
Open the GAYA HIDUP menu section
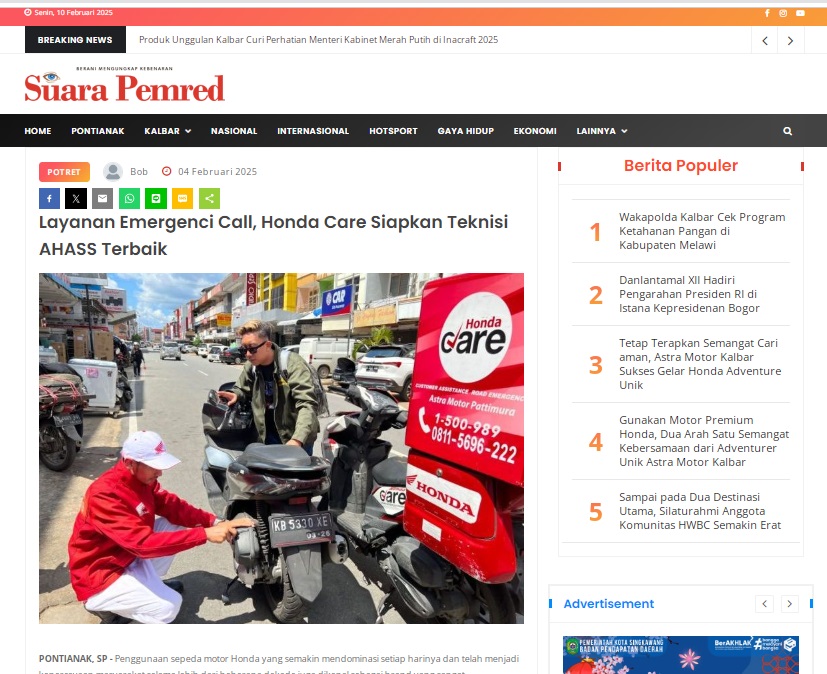point(466,131)
